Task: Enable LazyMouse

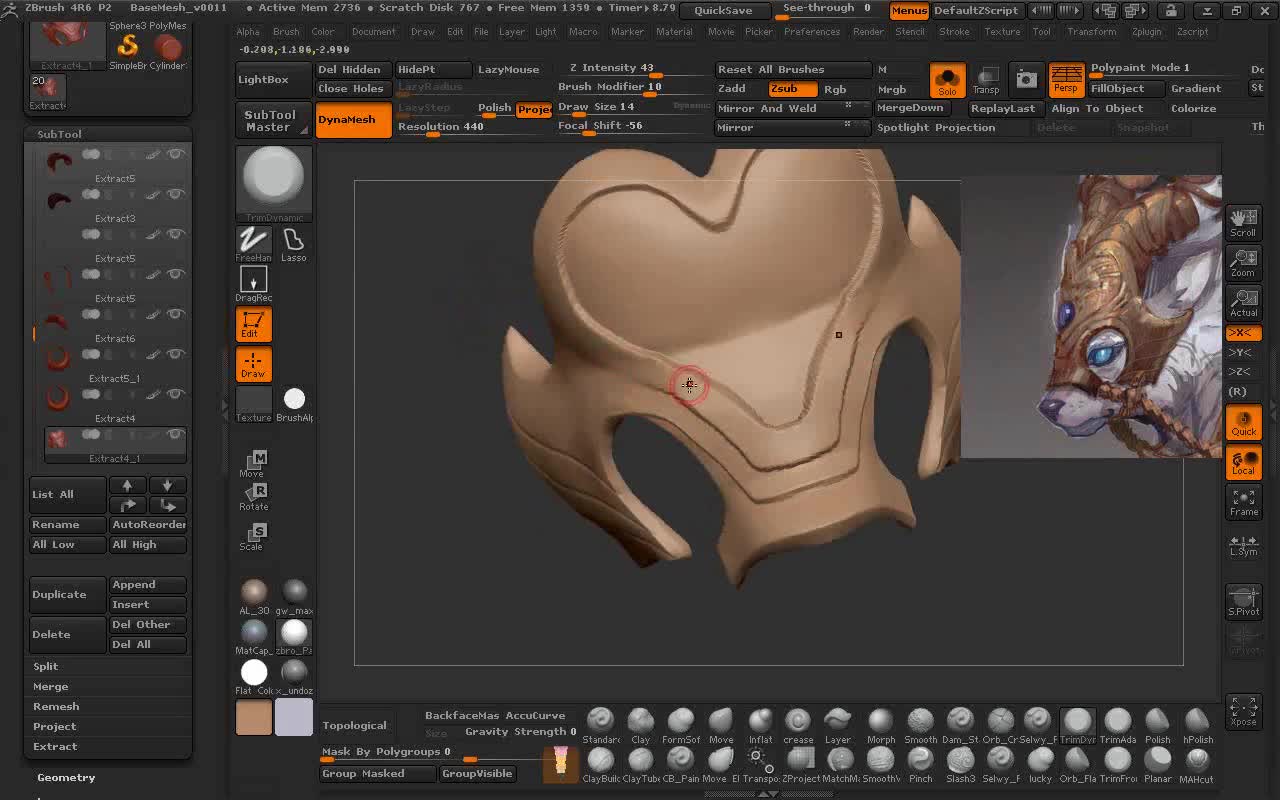Action: pos(508,70)
